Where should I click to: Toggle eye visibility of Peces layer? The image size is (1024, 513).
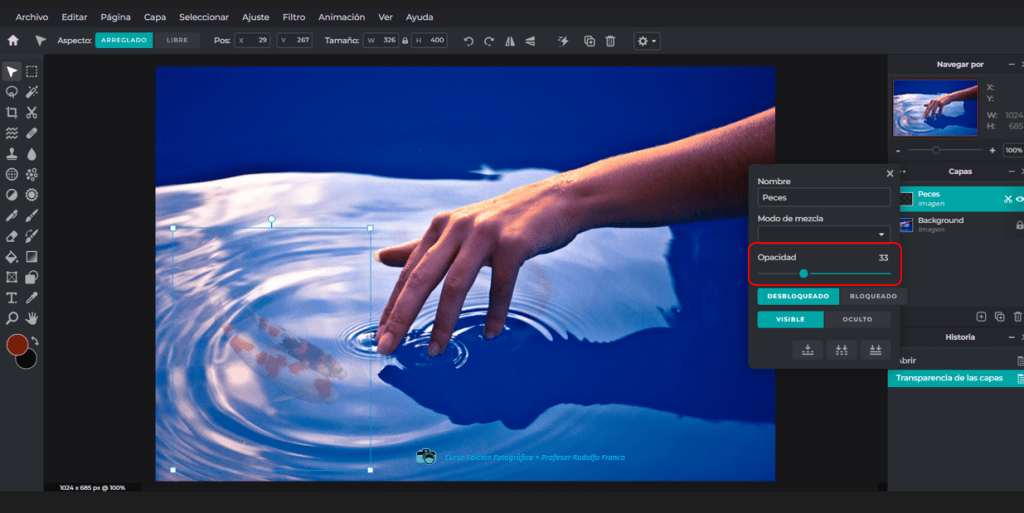pyautogui.click(x=1020, y=199)
